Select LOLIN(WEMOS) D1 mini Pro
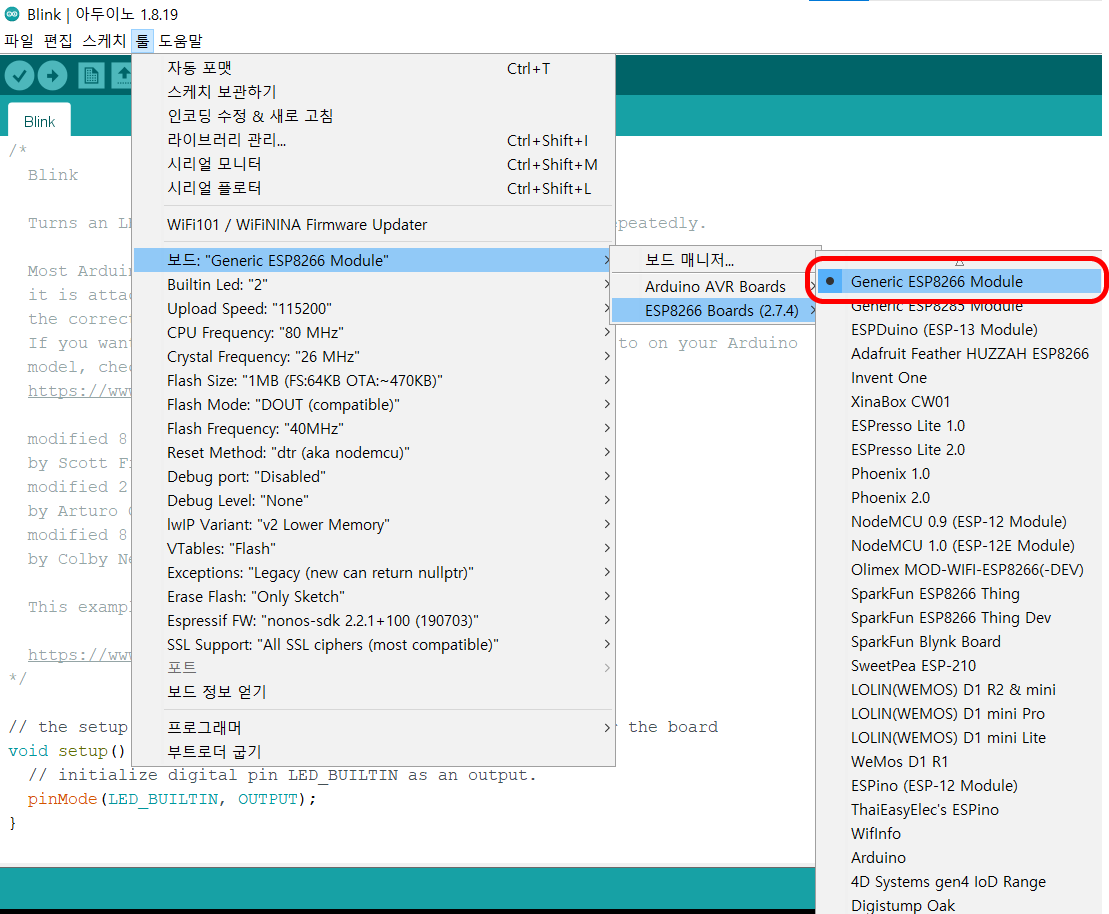 tap(960, 715)
